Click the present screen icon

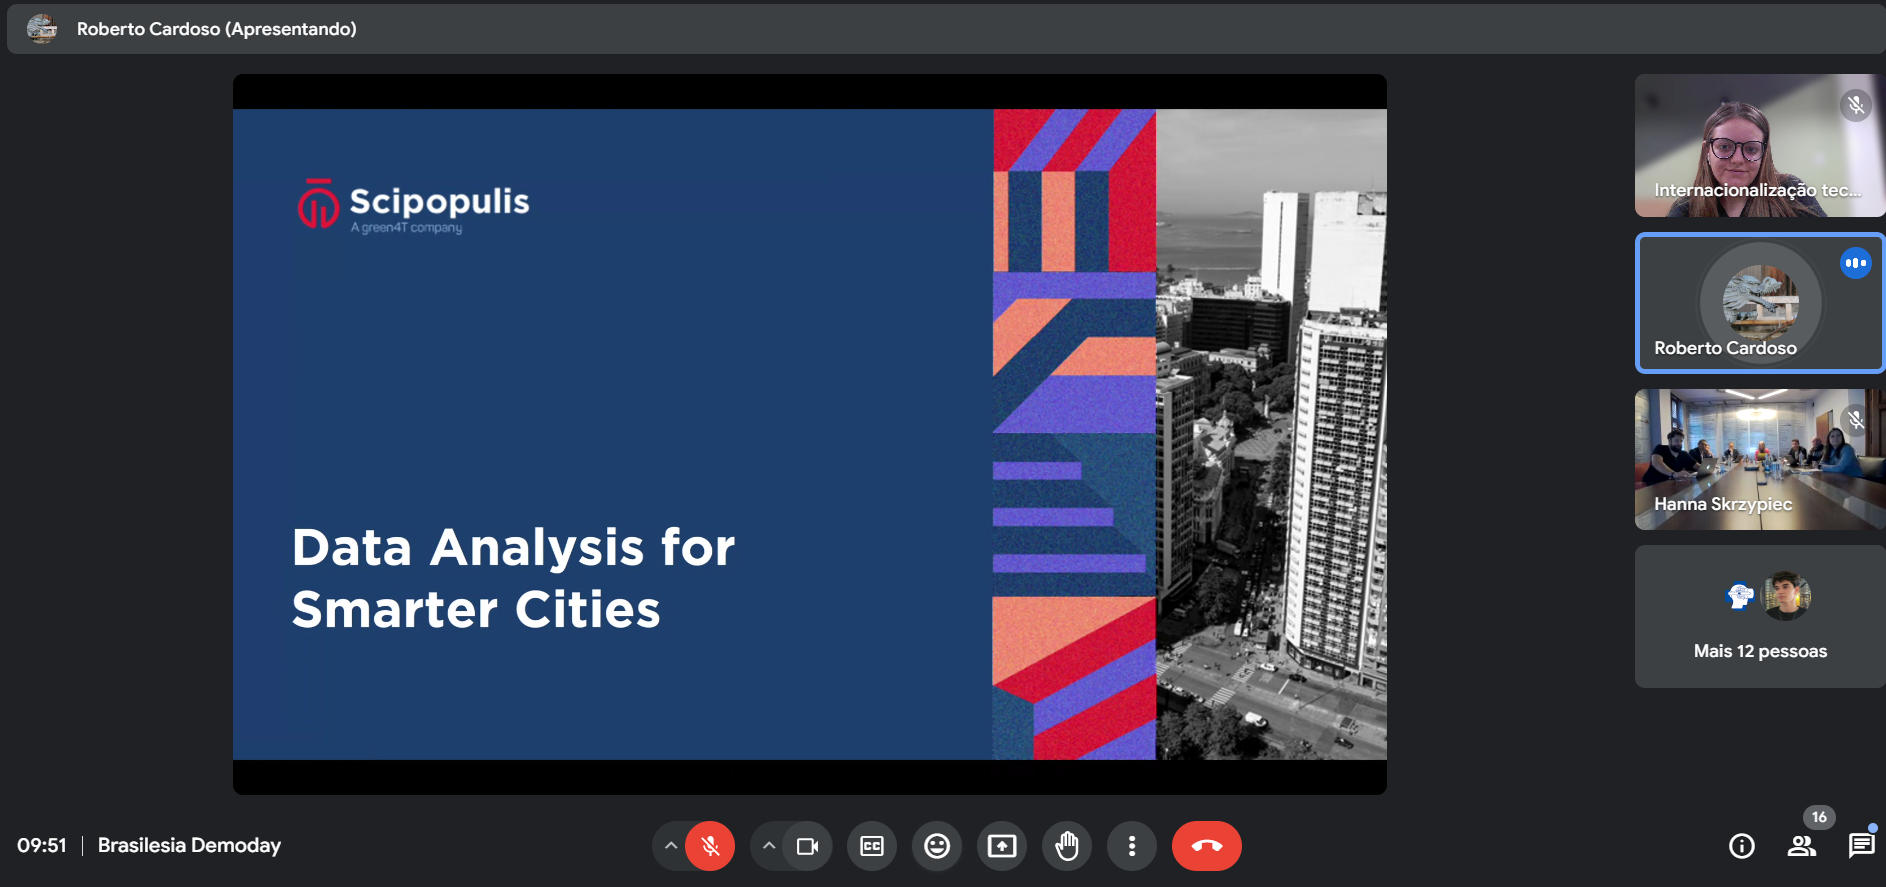tap(1002, 846)
